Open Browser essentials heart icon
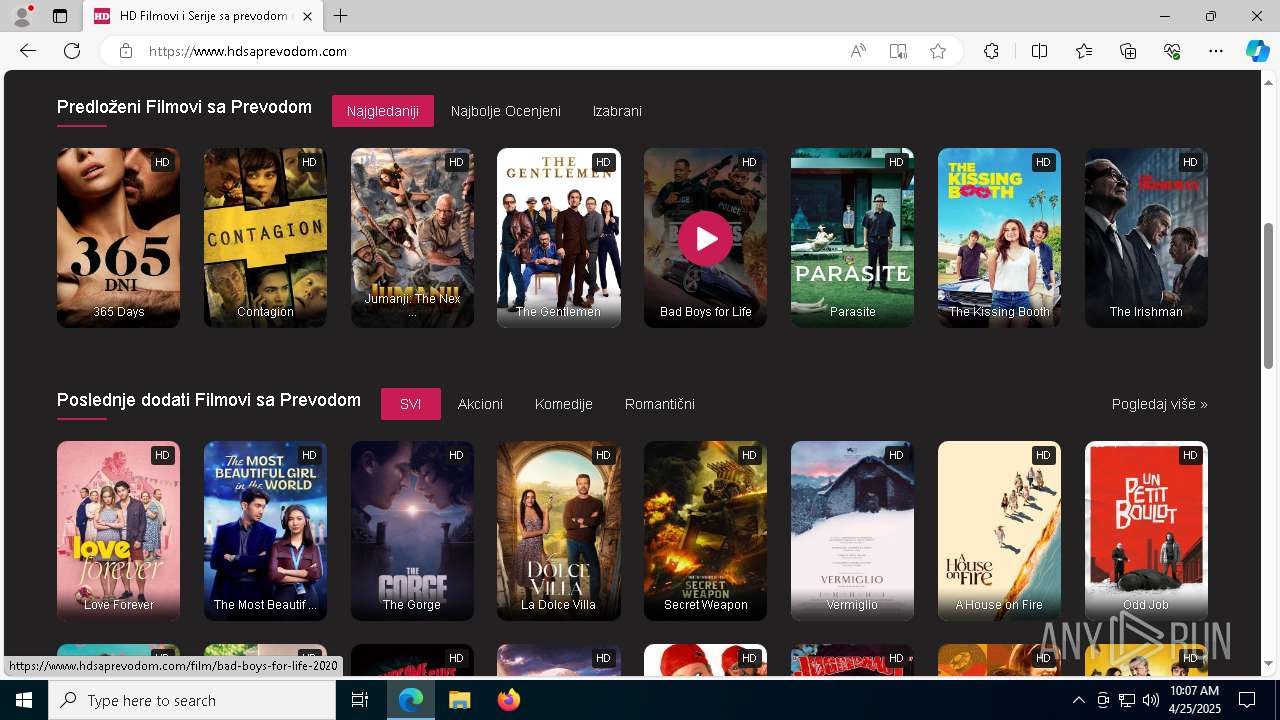 pyautogui.click(x=1172, y=51)
